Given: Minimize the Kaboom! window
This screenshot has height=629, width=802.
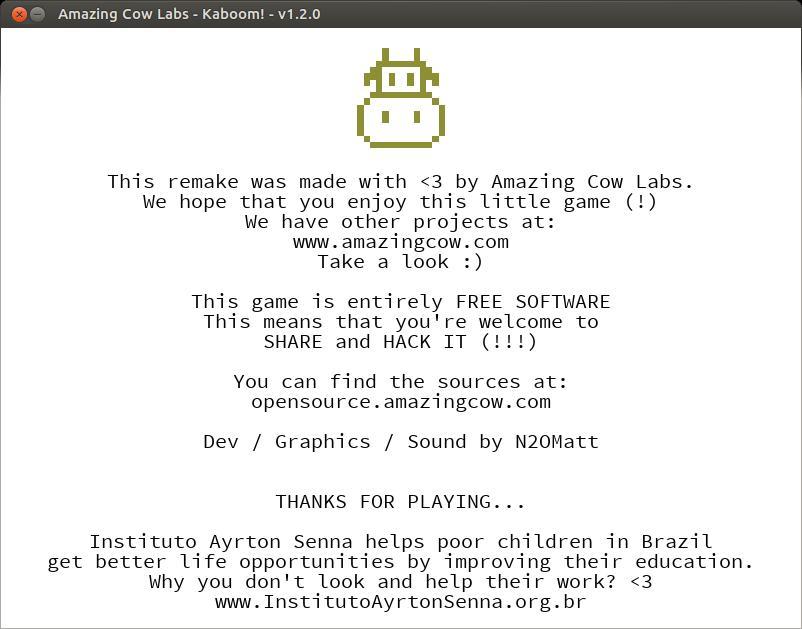Looking at the screenshot, I should [37, 14].
